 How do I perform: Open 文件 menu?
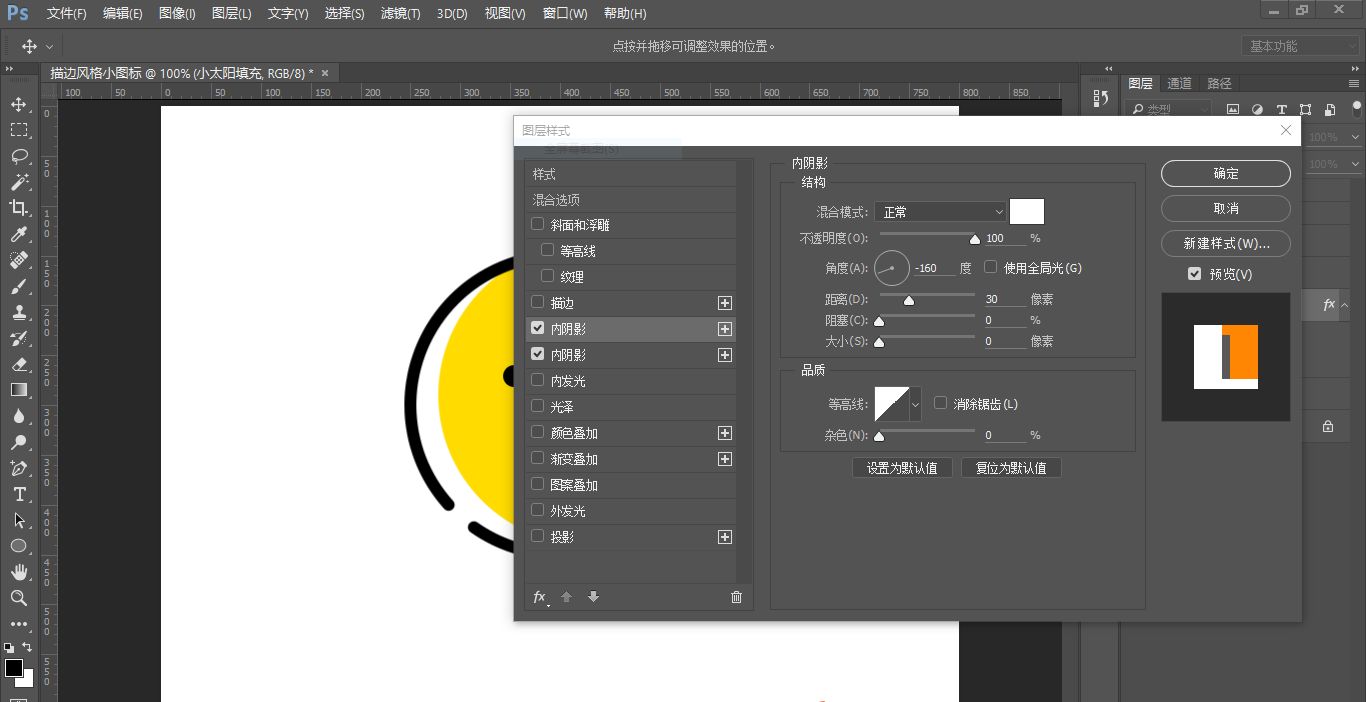[x=67, y=14]
